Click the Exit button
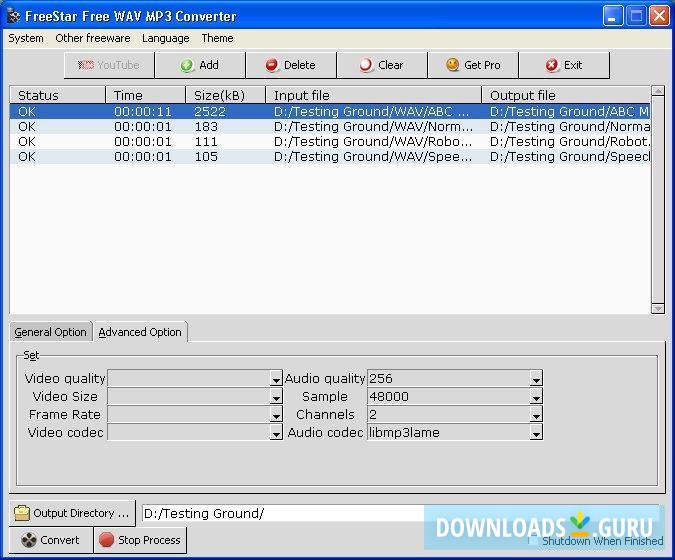Viewport: 675px width, 560px height. point(564,65)
